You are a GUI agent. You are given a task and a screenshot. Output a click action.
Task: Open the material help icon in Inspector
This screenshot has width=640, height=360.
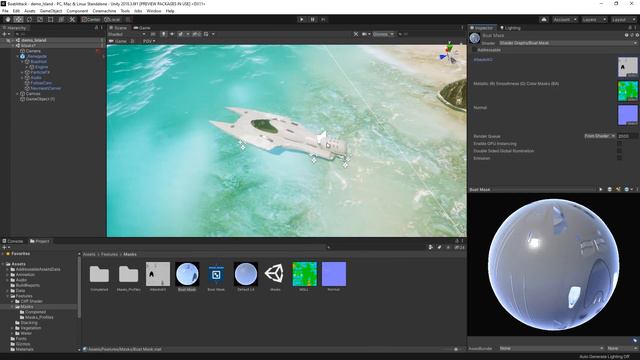coord(627,36)
